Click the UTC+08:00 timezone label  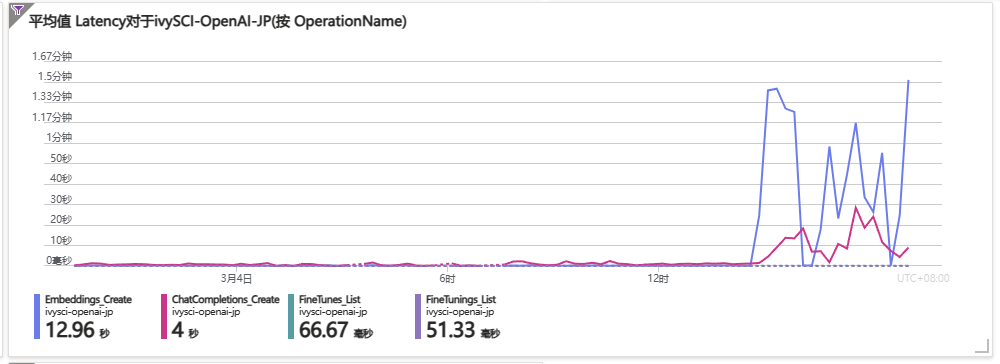(x=923, y=279)
